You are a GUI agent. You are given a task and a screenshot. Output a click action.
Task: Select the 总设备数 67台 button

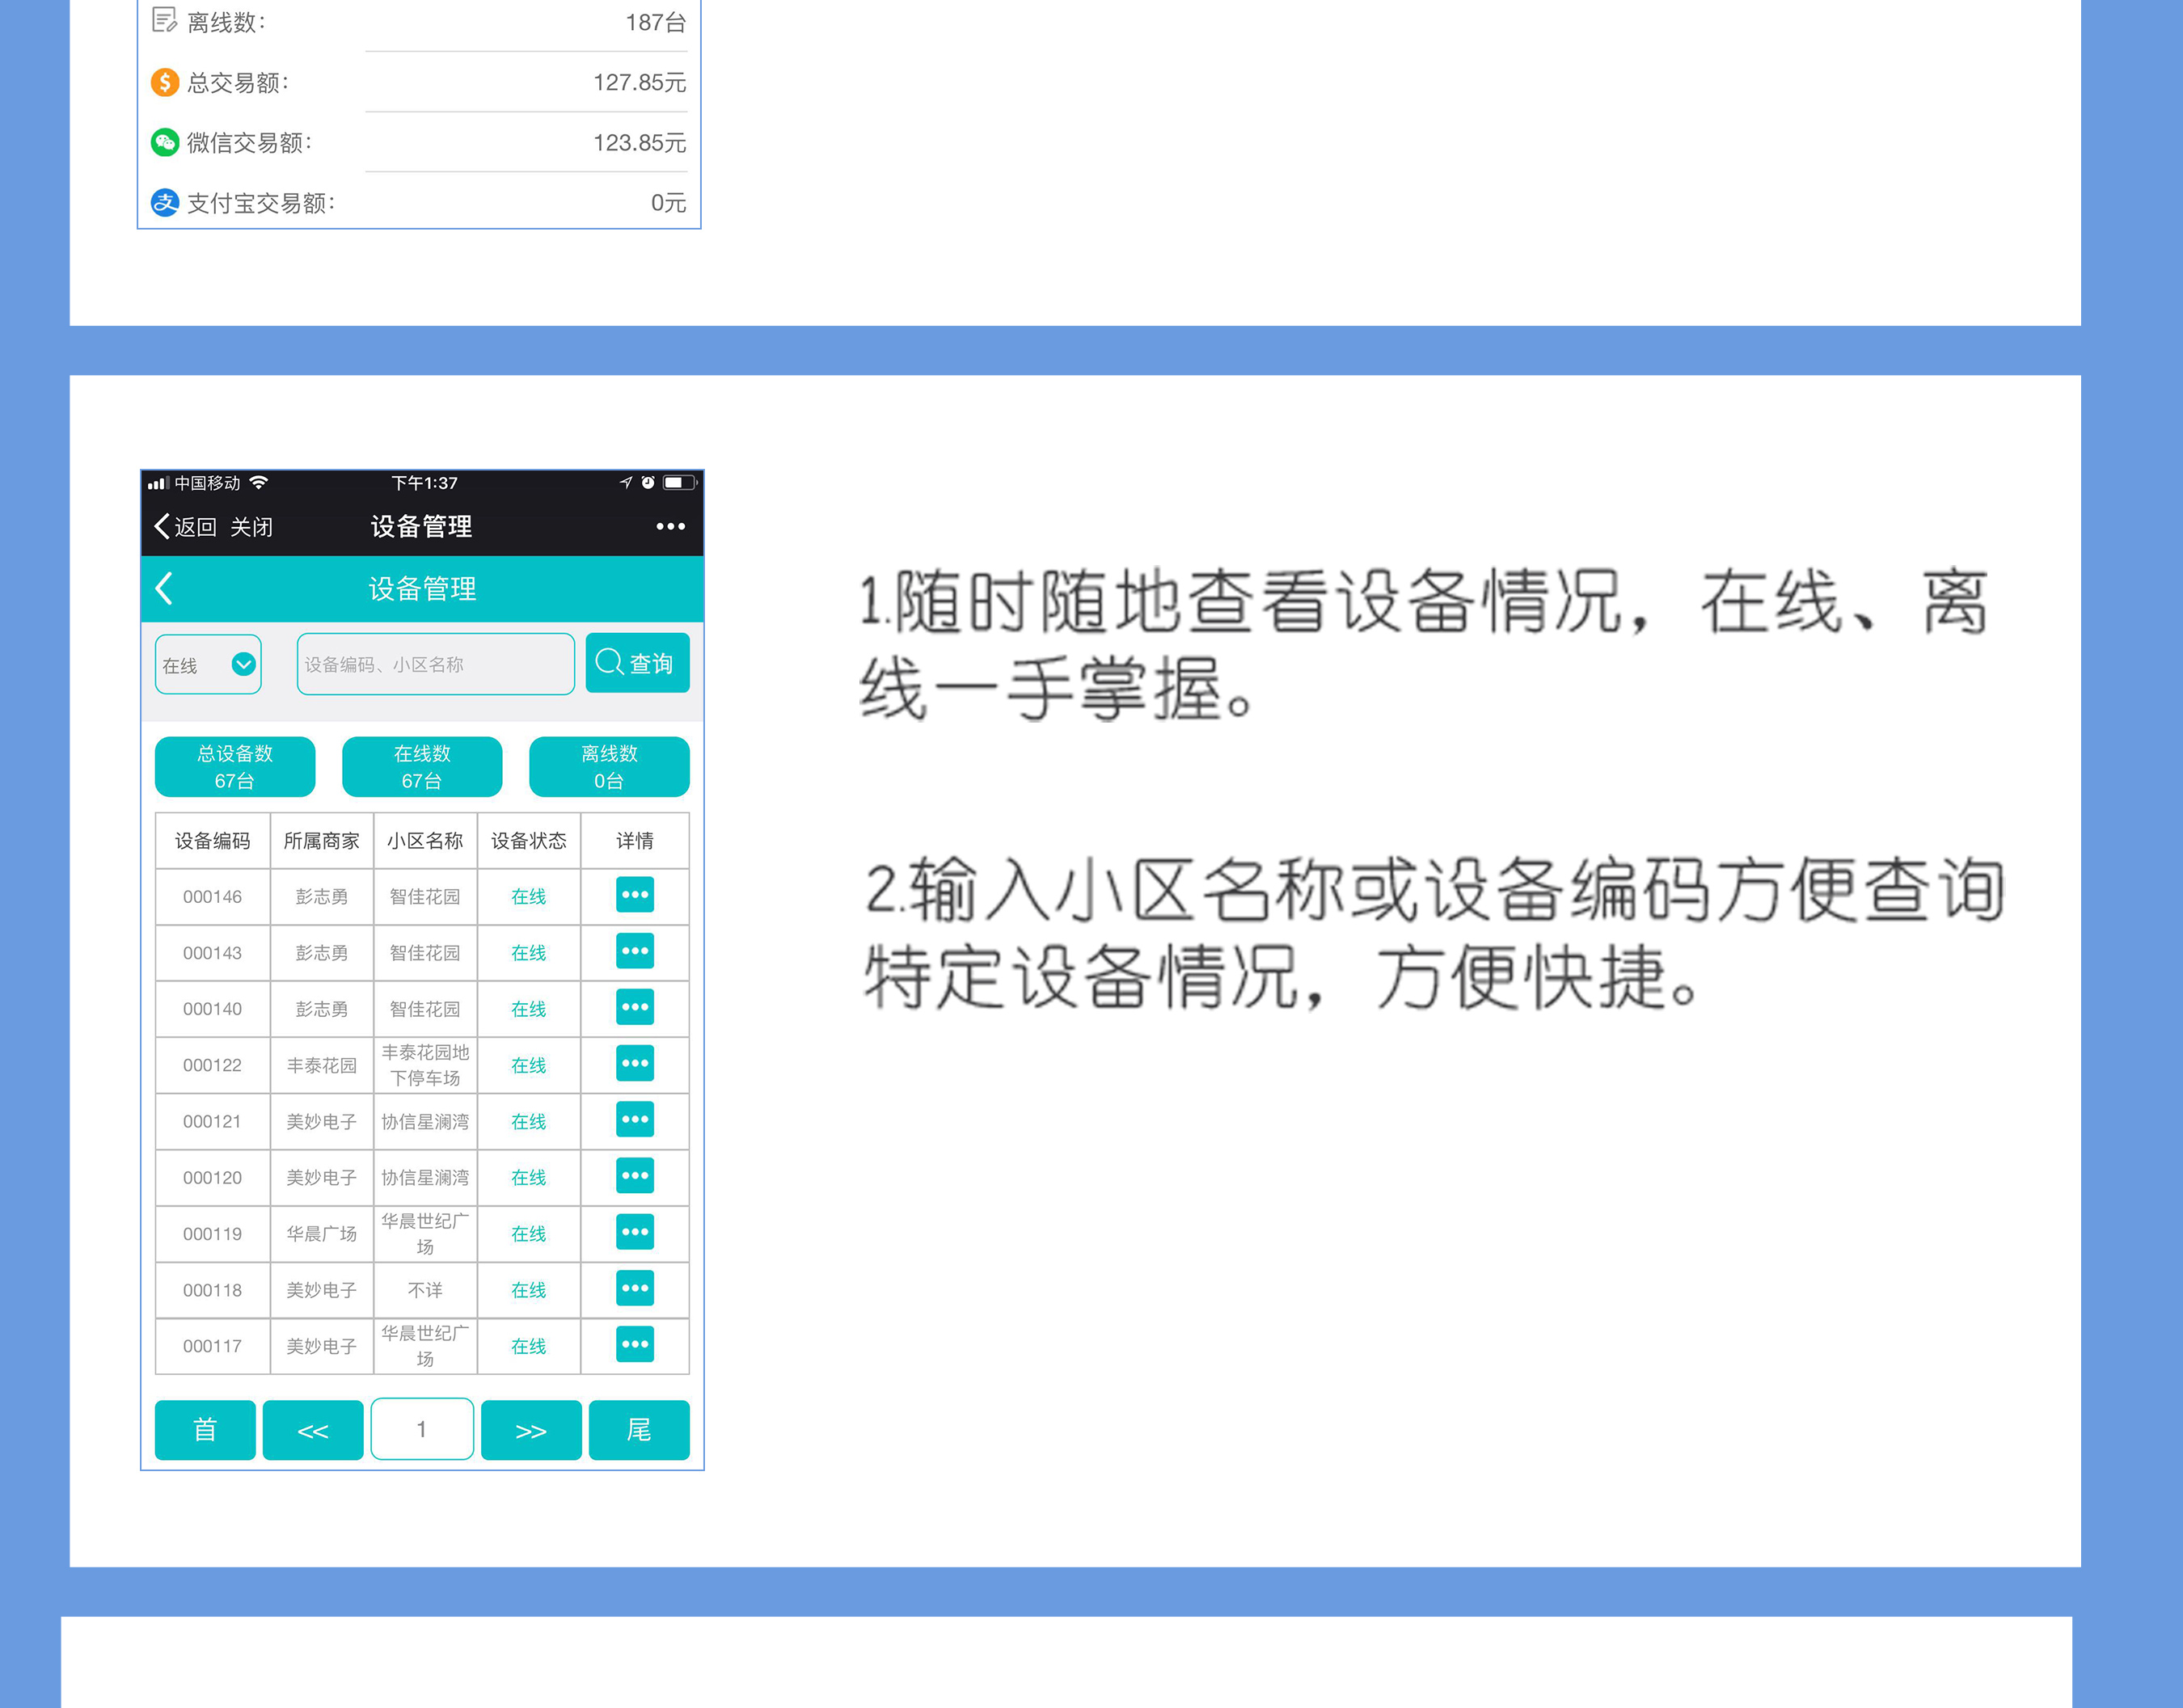pyautogui.click(x=235, y=767)
